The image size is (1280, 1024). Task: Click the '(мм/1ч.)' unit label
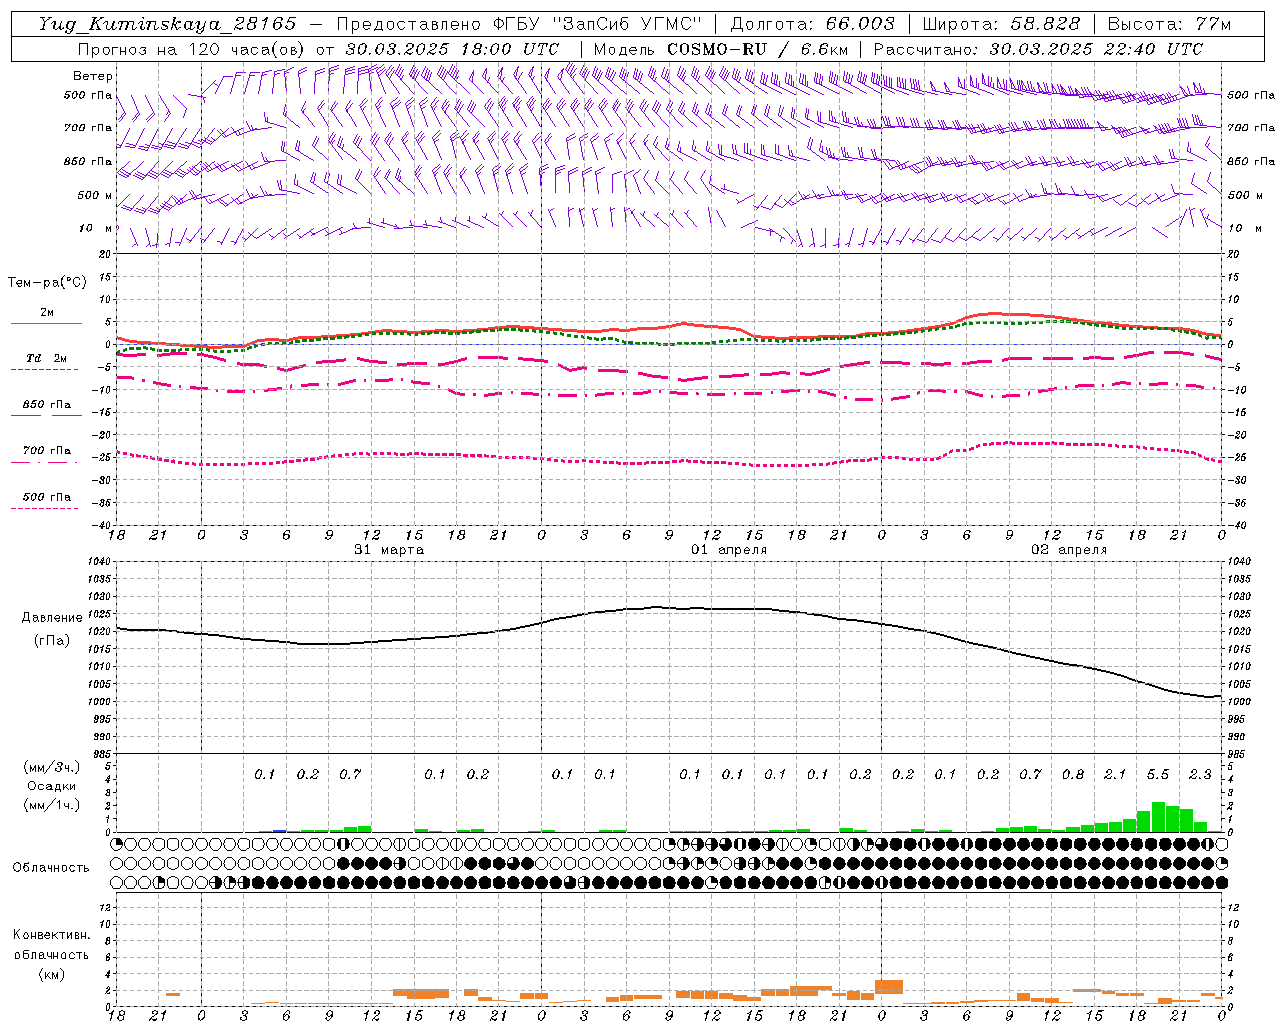click(x=52, y=806)
